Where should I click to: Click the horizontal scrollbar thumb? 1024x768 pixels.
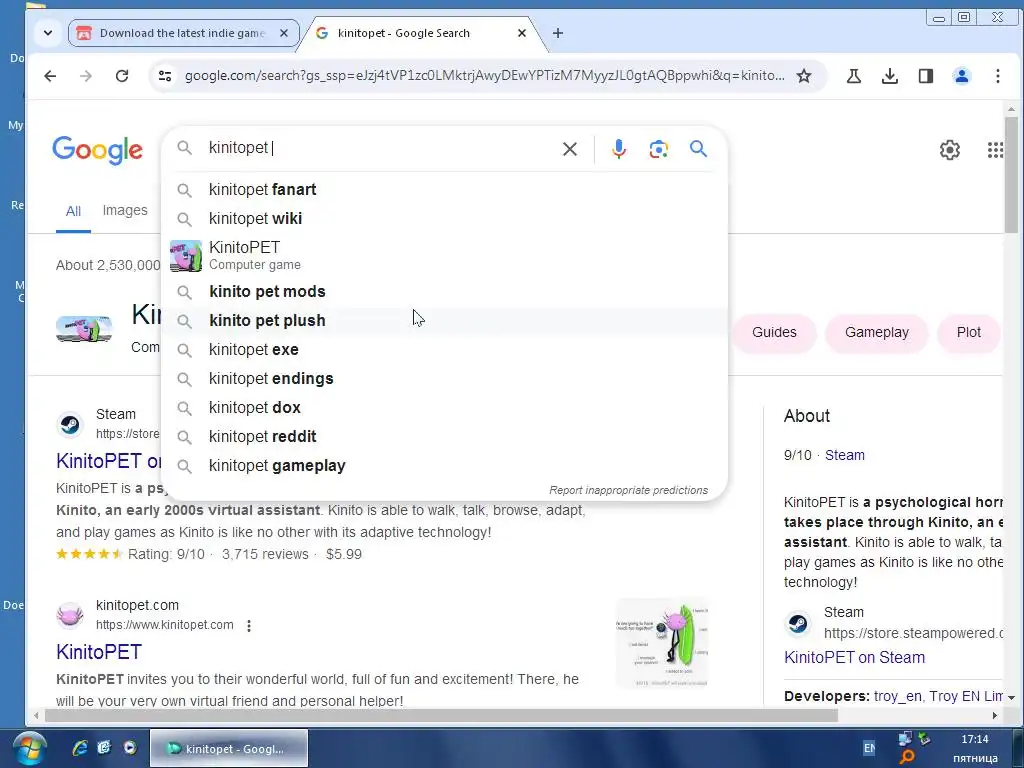441,716
